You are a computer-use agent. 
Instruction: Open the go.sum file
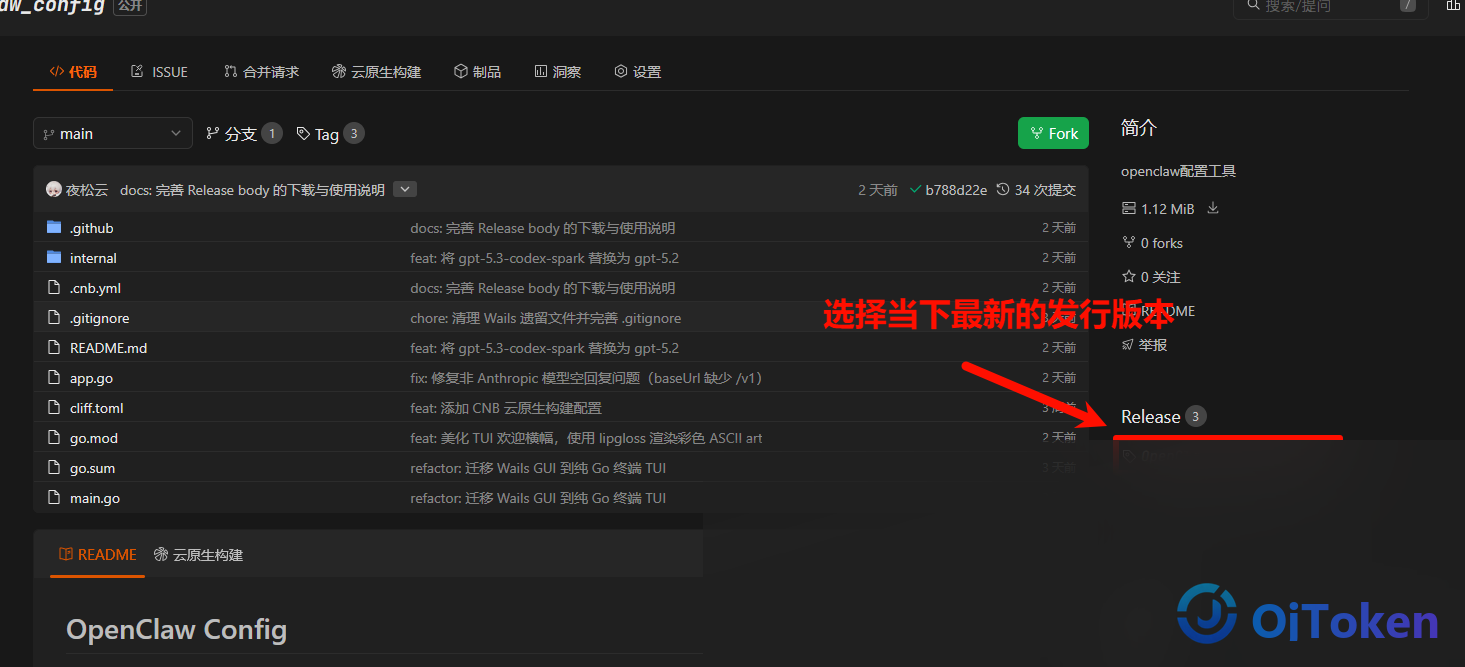(92, 468)
